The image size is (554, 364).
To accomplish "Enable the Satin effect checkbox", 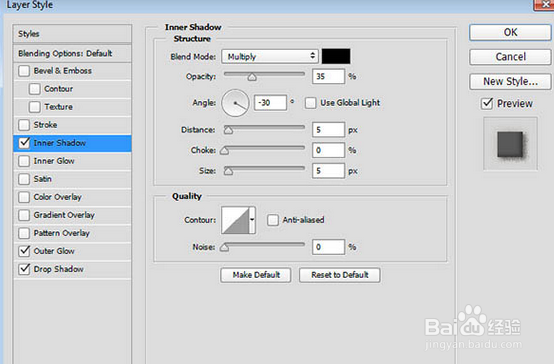I will coord(24,179).
